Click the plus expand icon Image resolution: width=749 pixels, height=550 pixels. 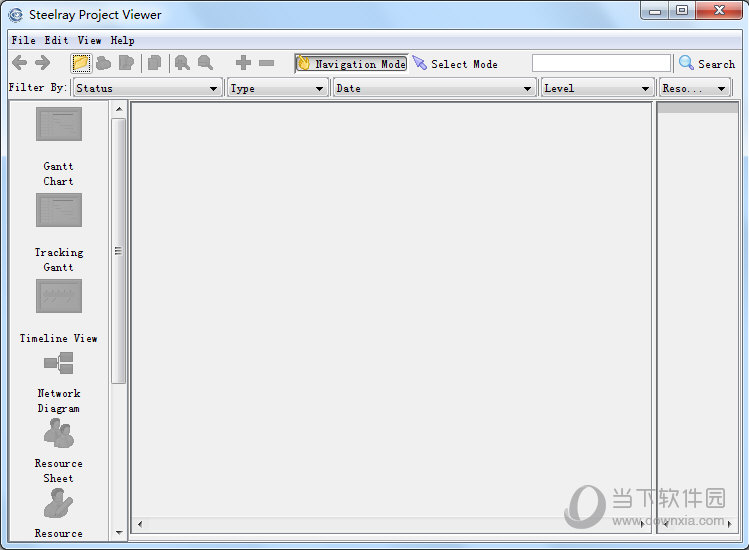coord(243,63)
